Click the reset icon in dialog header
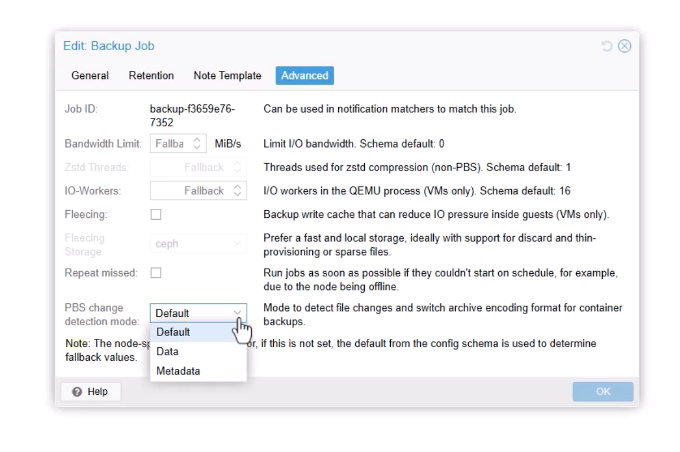 (x=608, y=46)
